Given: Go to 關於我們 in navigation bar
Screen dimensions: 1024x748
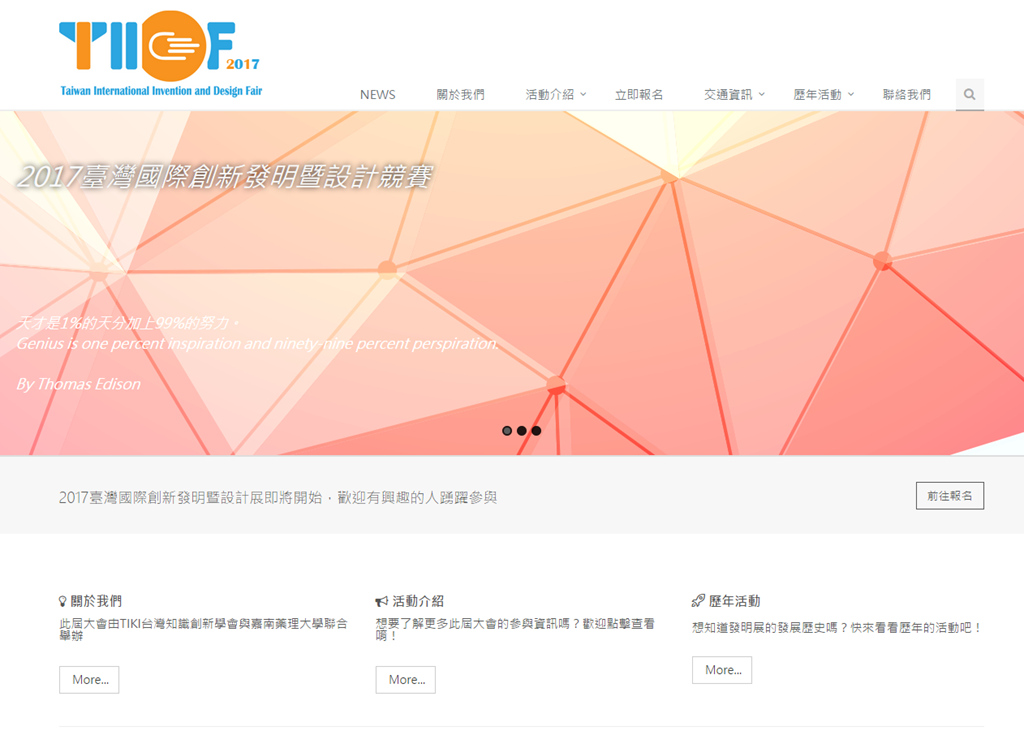Looking at the screenshot, I should [x=461, y=95].
